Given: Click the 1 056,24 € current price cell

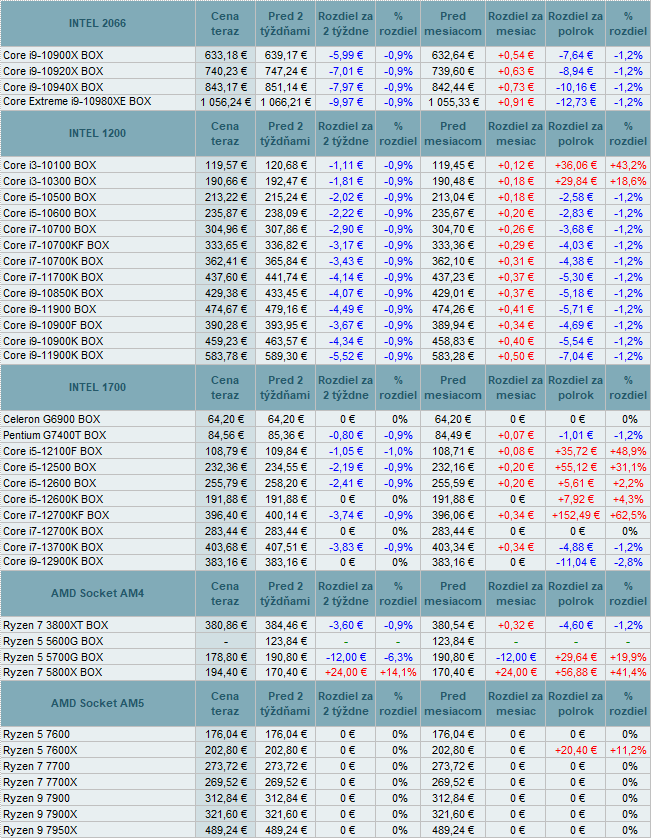Looking at the screenshot, I should 225,102.
